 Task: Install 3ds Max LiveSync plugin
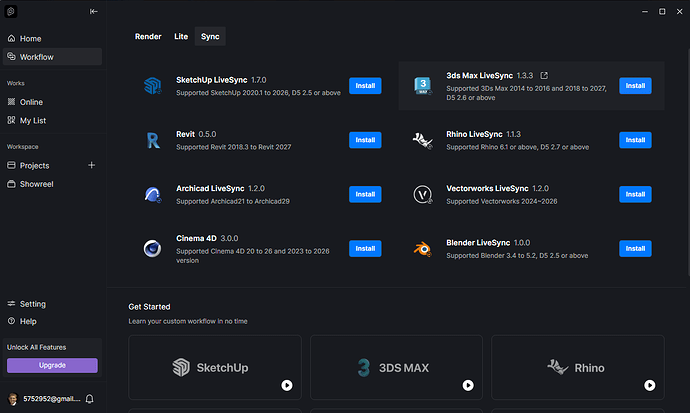coord(635,86)
